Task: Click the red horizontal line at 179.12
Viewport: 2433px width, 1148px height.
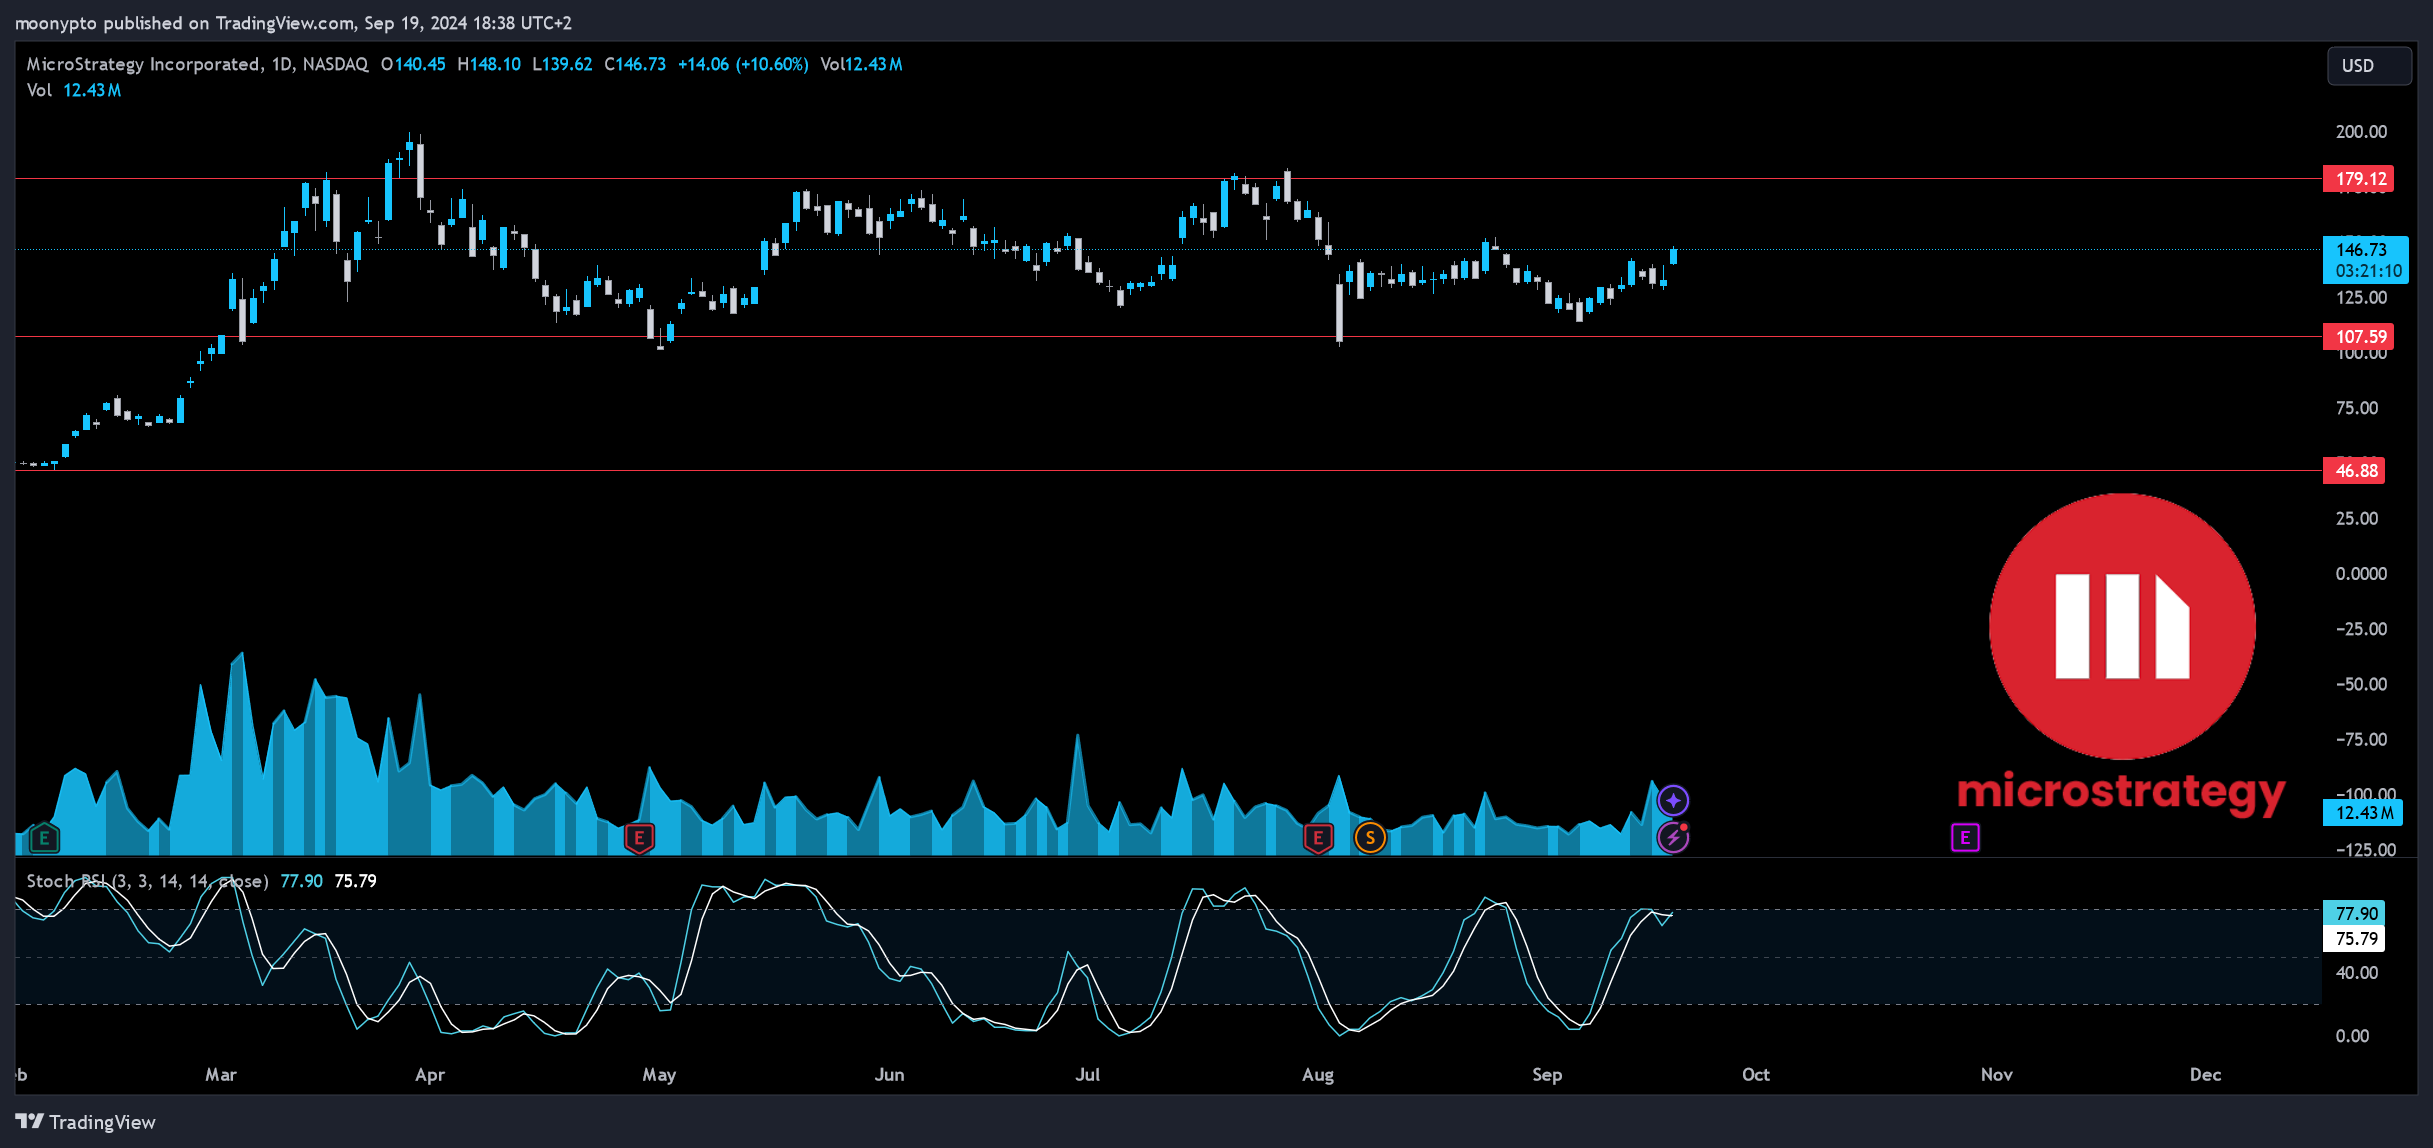Action: pyautogui.click(x=1168, y=179)
